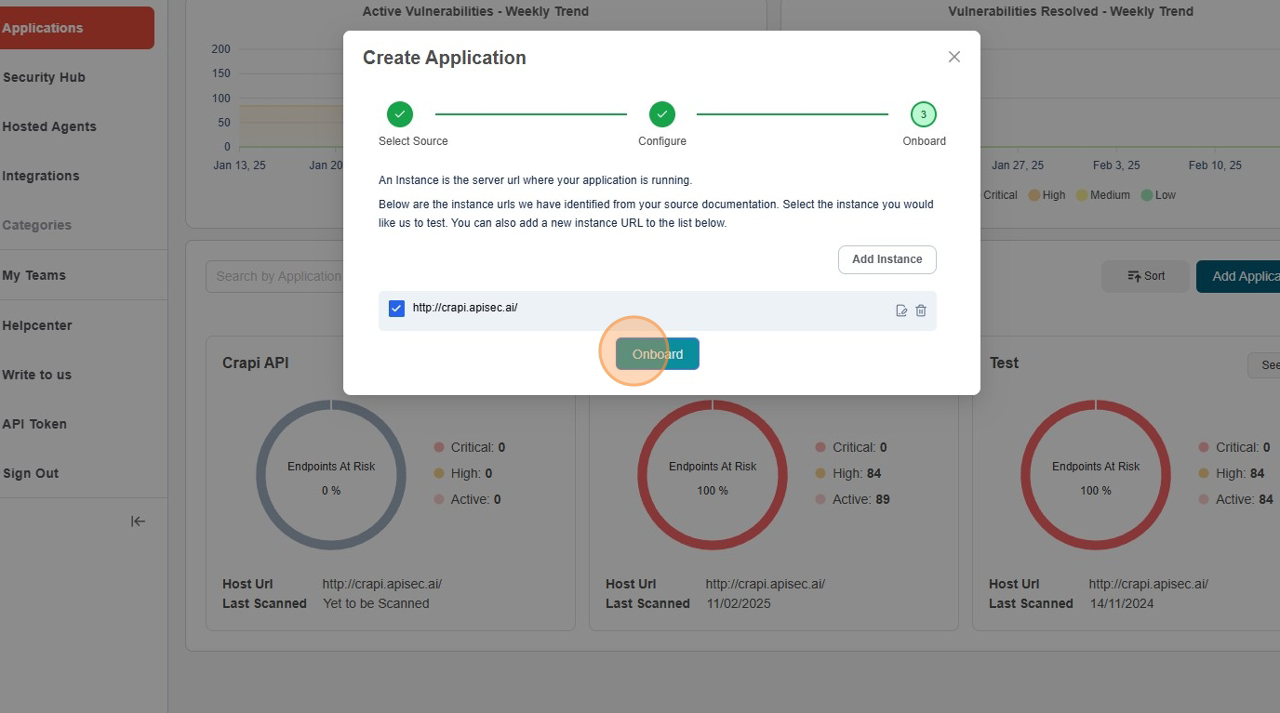The width and height of the screenshot is (1280, 713).
Task: Click the Add Instance button
Action: [x=887, y=259]
